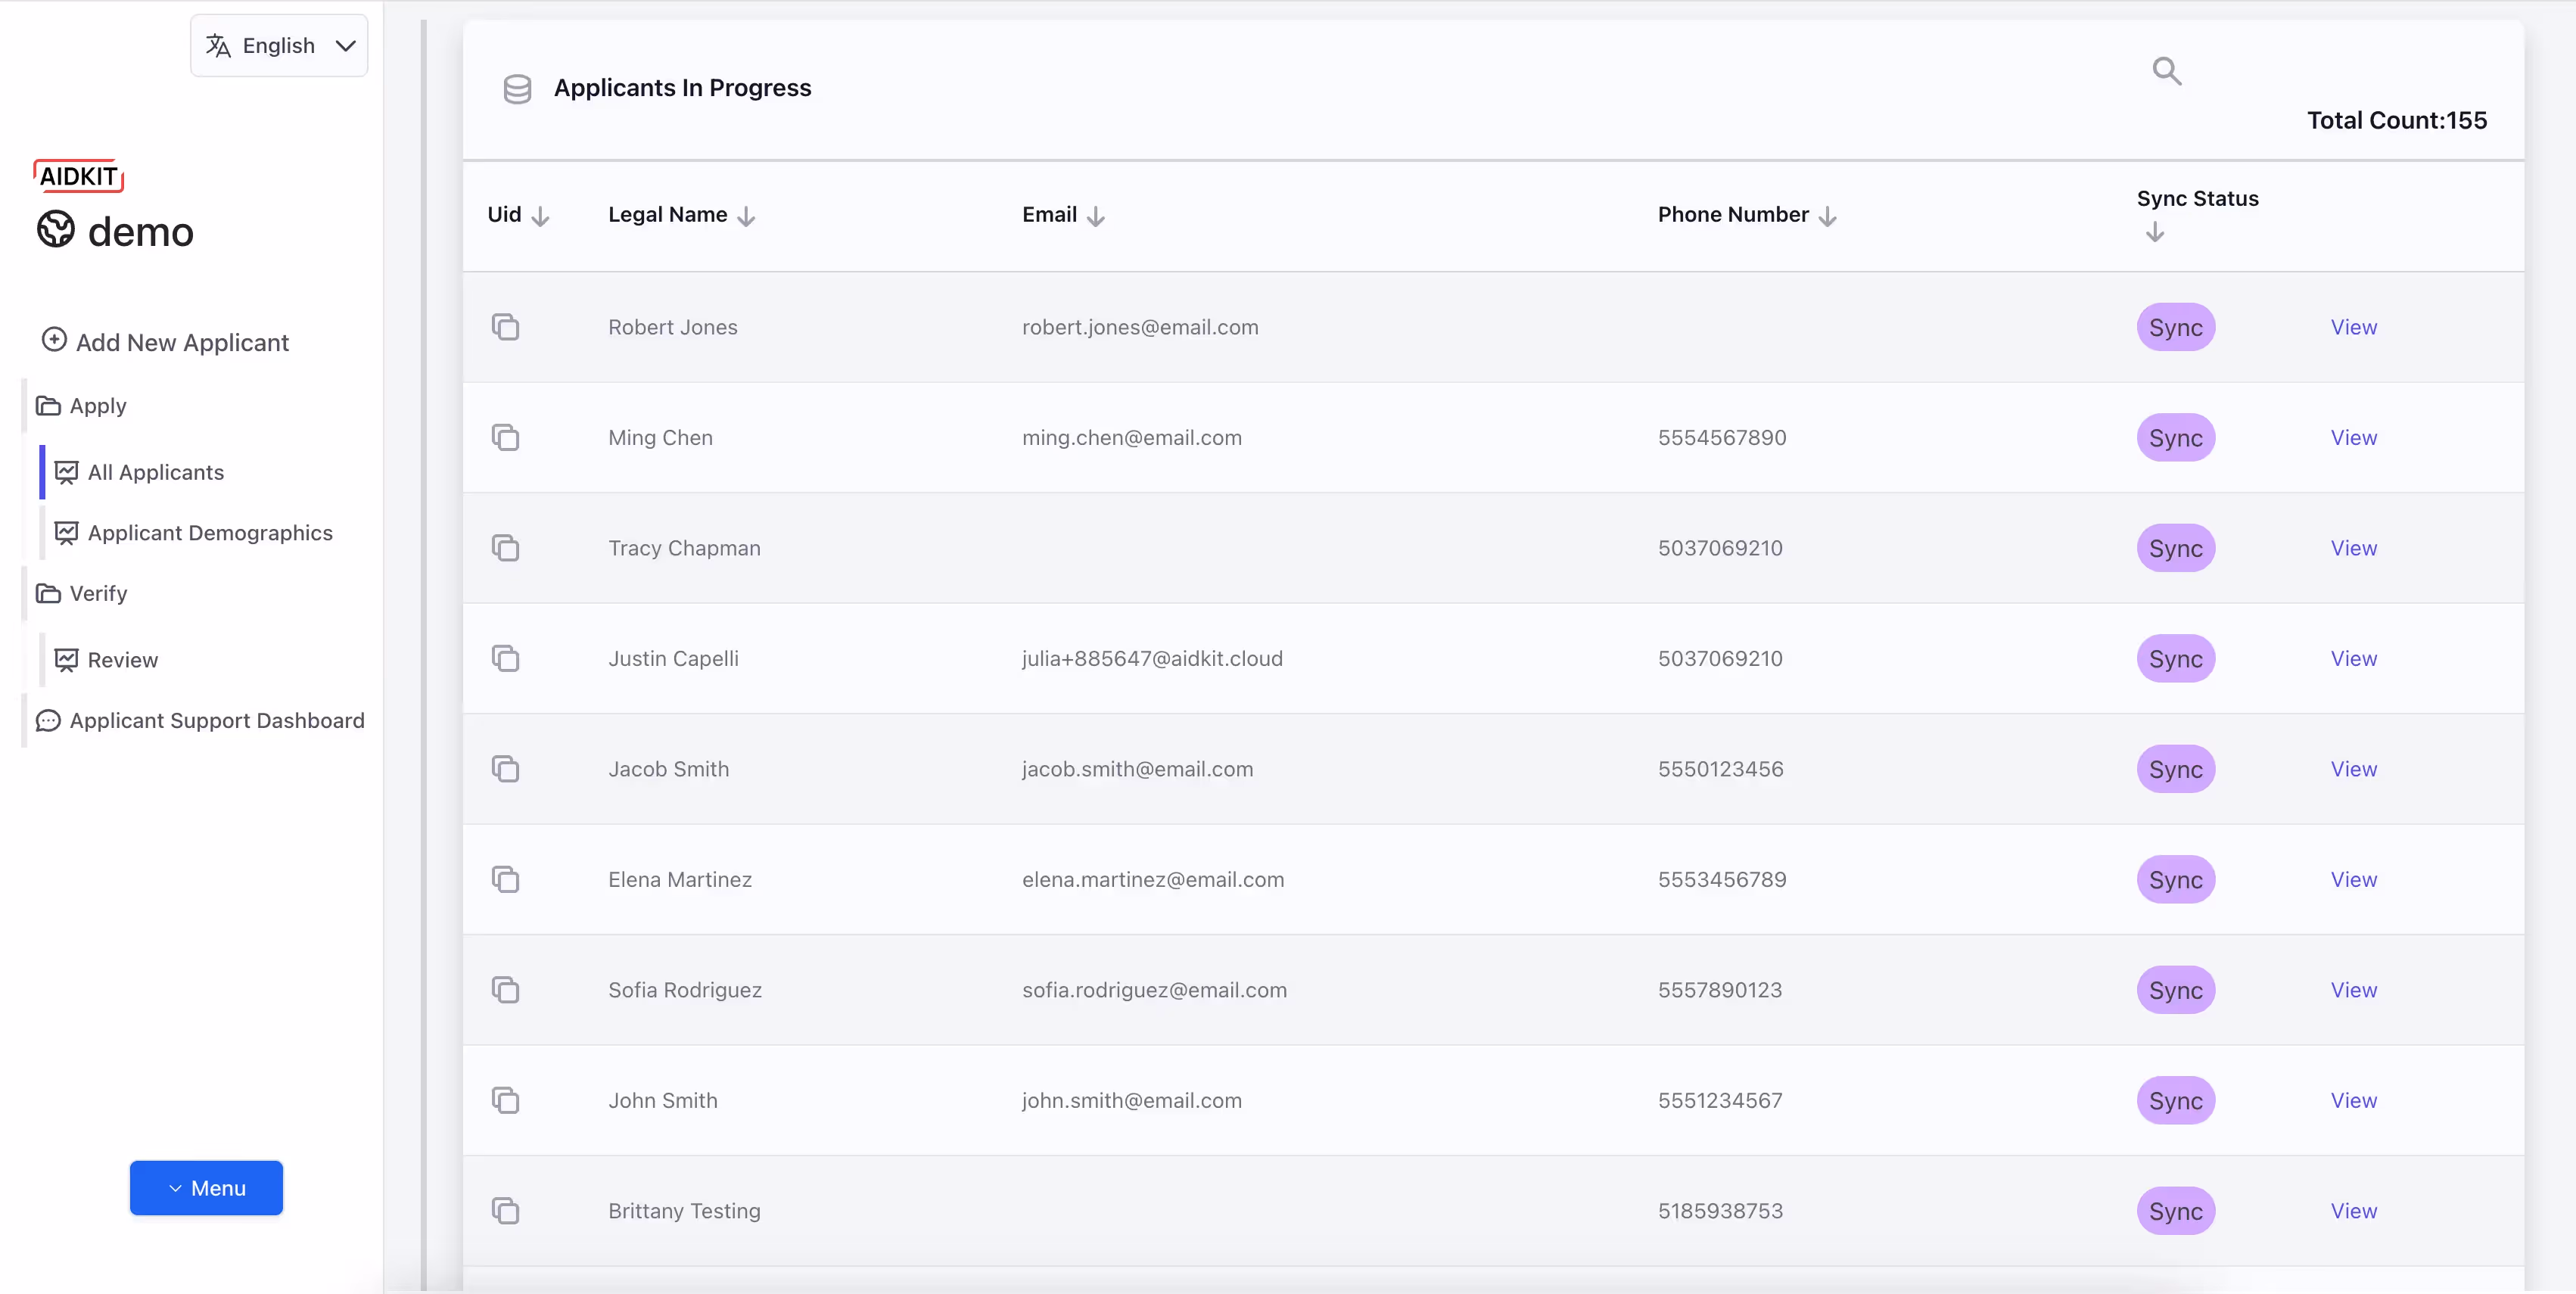Click Sync badge for Brittany Testing
Image resolution: width=2576 pixels, height=1294 pixels.
[x=2176, y=1211]
